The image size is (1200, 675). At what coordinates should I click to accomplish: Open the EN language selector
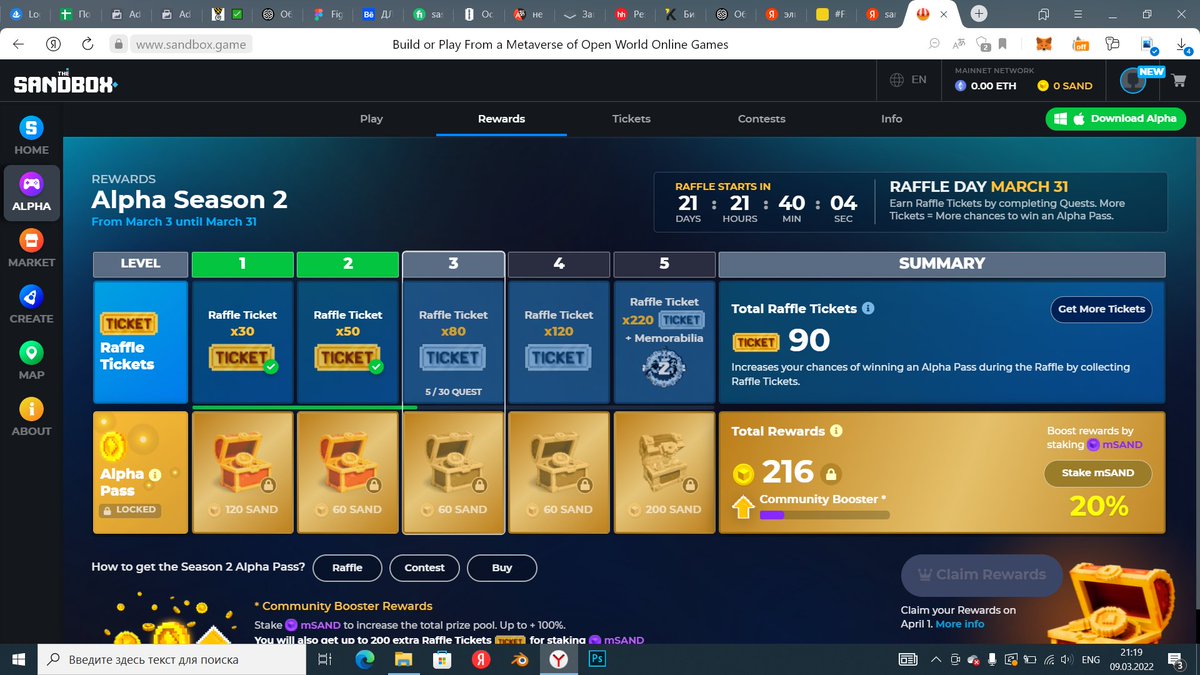(908, 80)
